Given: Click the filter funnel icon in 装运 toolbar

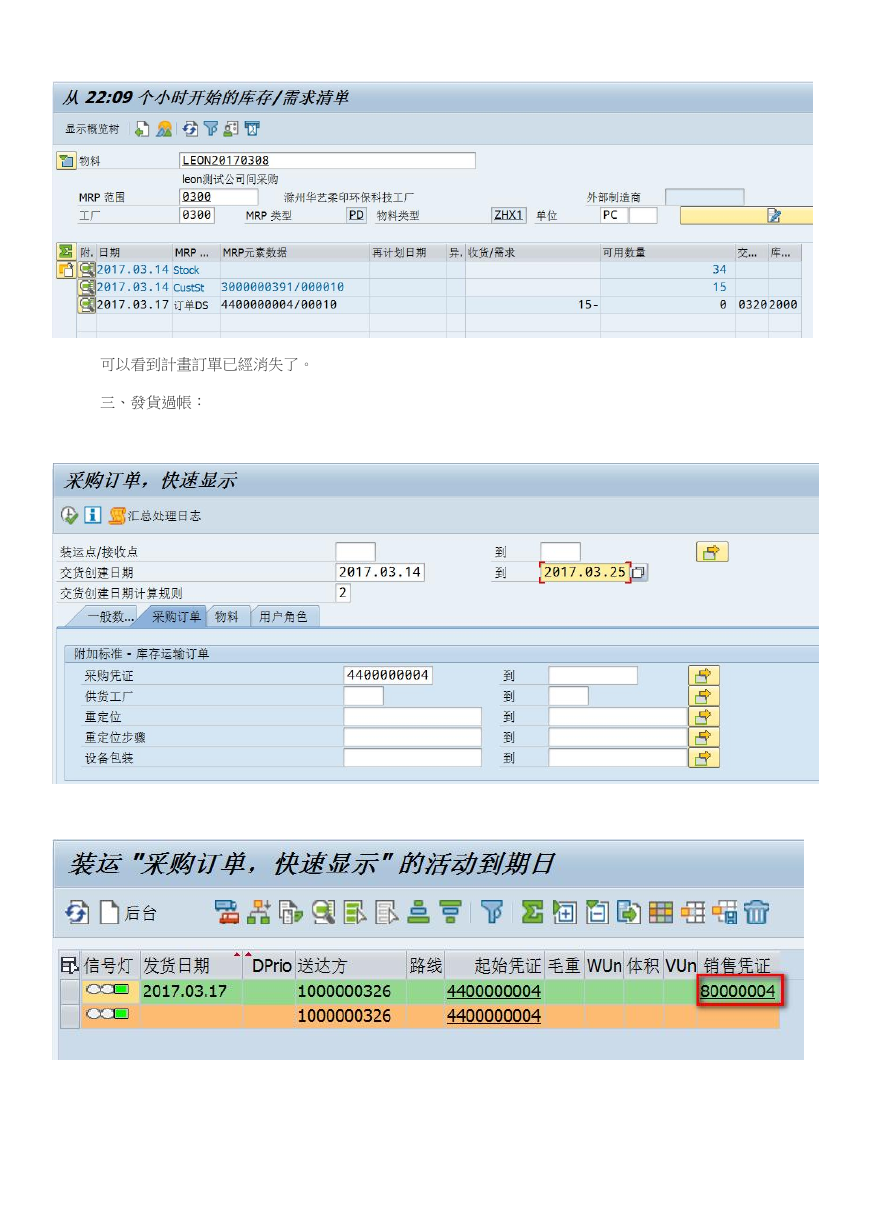Looking at the screenshot, I should pos(491,912).
